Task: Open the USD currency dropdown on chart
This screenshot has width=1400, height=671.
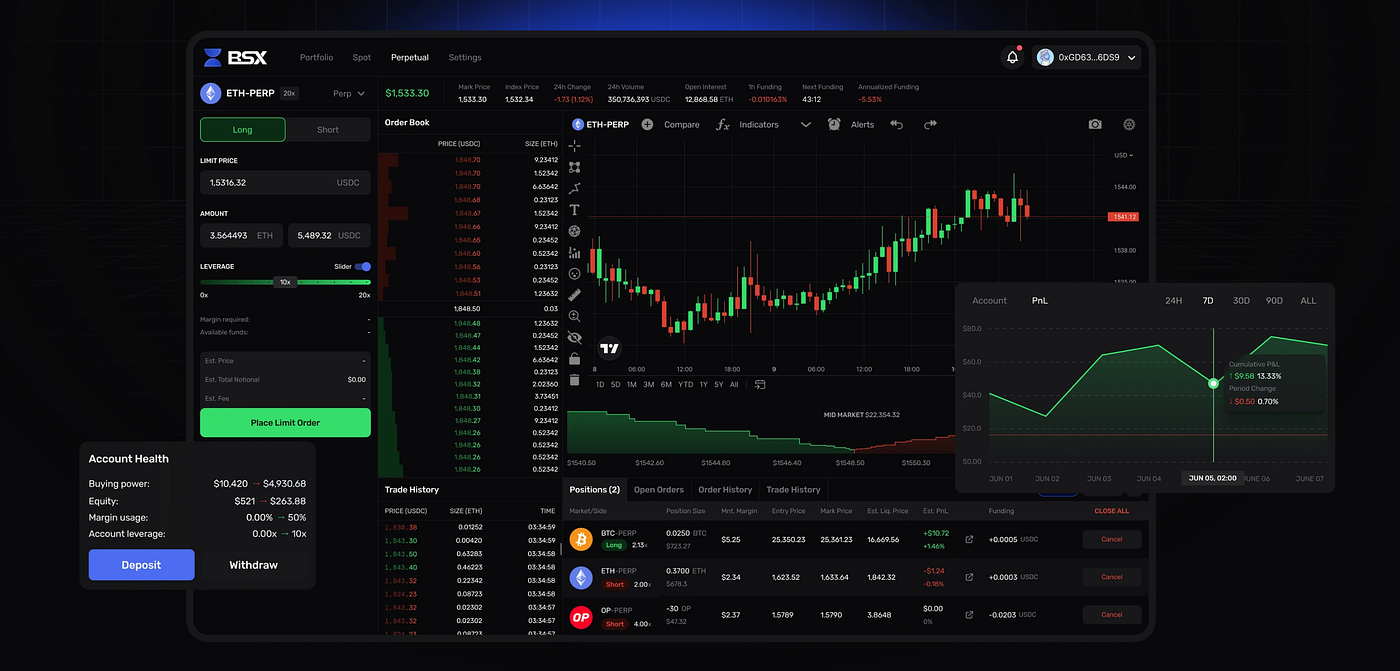Action: pos(1123,155)
